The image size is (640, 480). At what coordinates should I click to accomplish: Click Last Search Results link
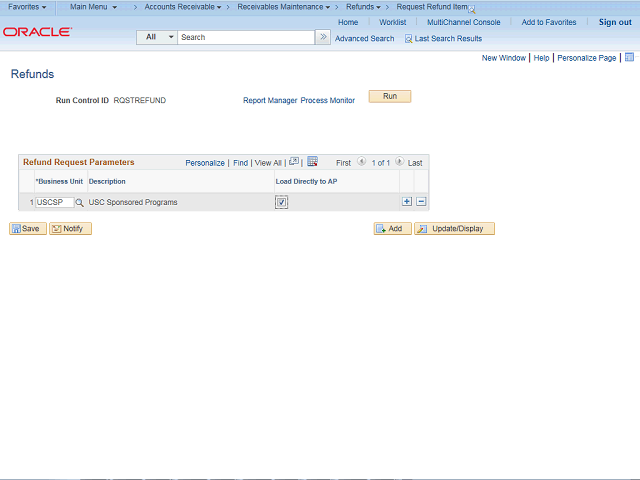click(448, 39)
